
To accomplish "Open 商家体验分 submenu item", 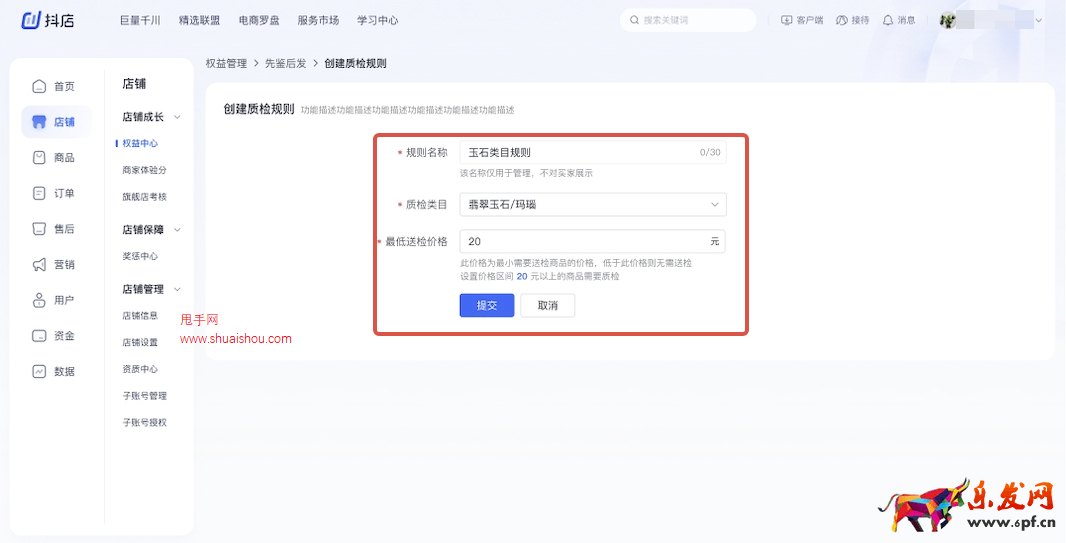I will pyautogui.click(x=144, y=170).
